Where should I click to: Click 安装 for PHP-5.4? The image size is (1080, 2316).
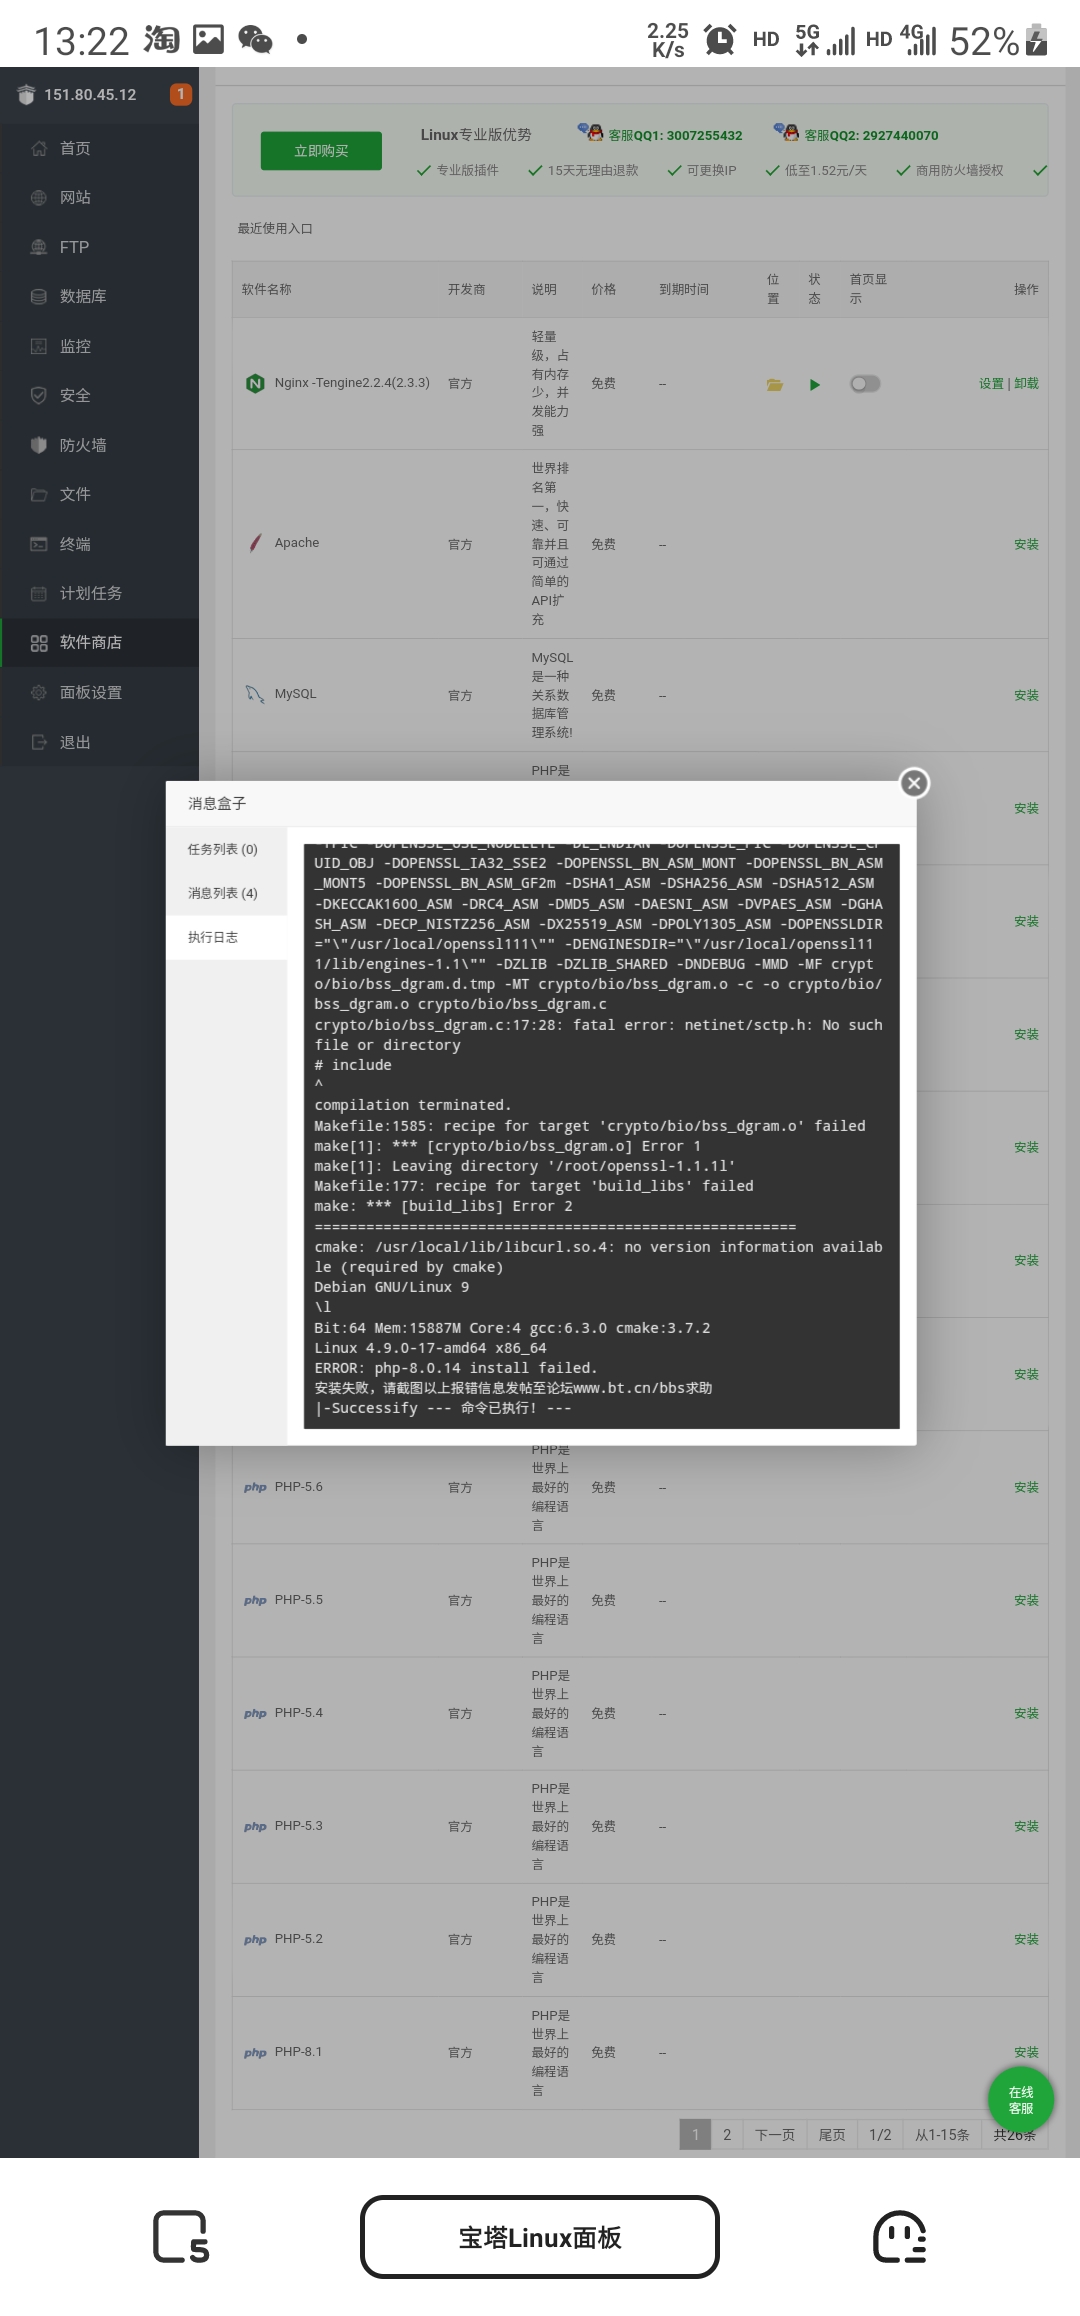(x=1027, y=1713)
